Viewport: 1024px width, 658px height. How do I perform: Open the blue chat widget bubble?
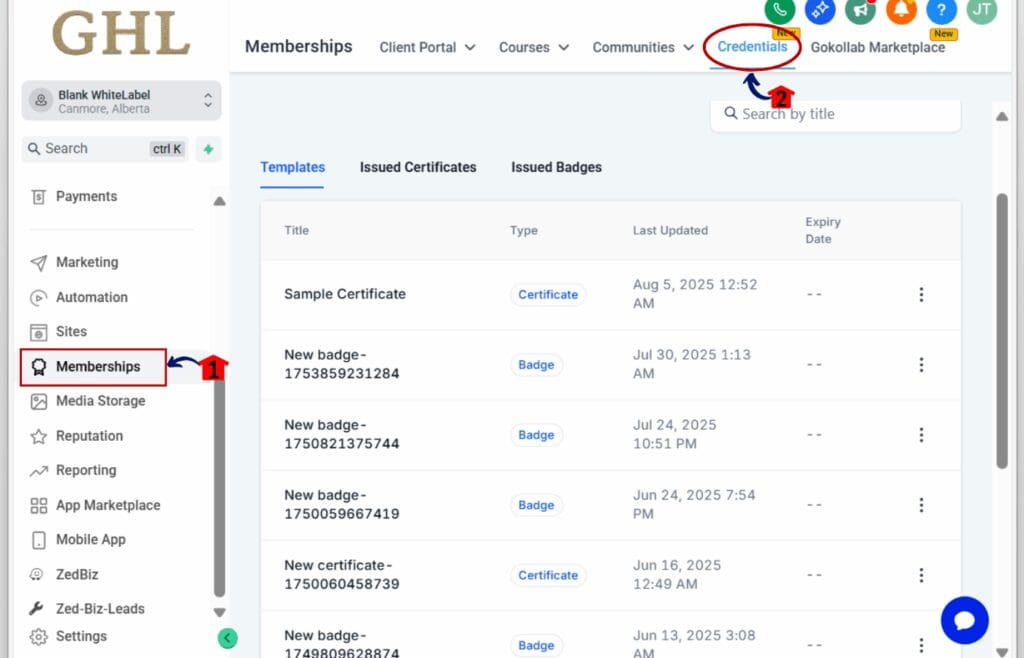[965, 620]
